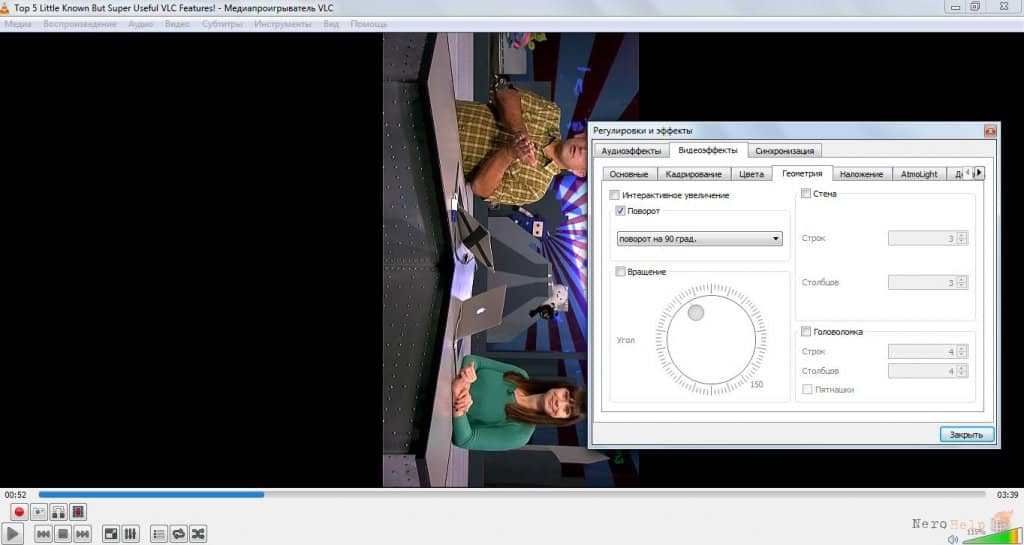Click the frame-by-frame button
1024x545 pixels.
click(78, 512)
